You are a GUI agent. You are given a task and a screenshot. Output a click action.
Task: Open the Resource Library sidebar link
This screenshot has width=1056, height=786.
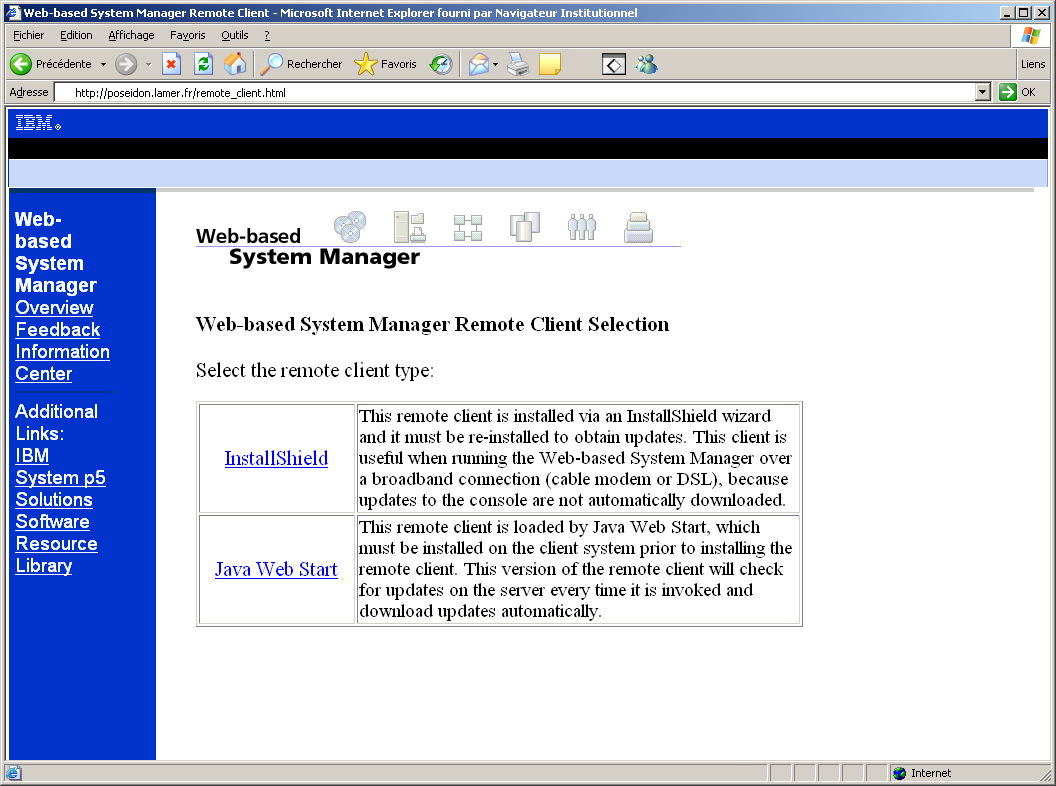tap(56, 555)
